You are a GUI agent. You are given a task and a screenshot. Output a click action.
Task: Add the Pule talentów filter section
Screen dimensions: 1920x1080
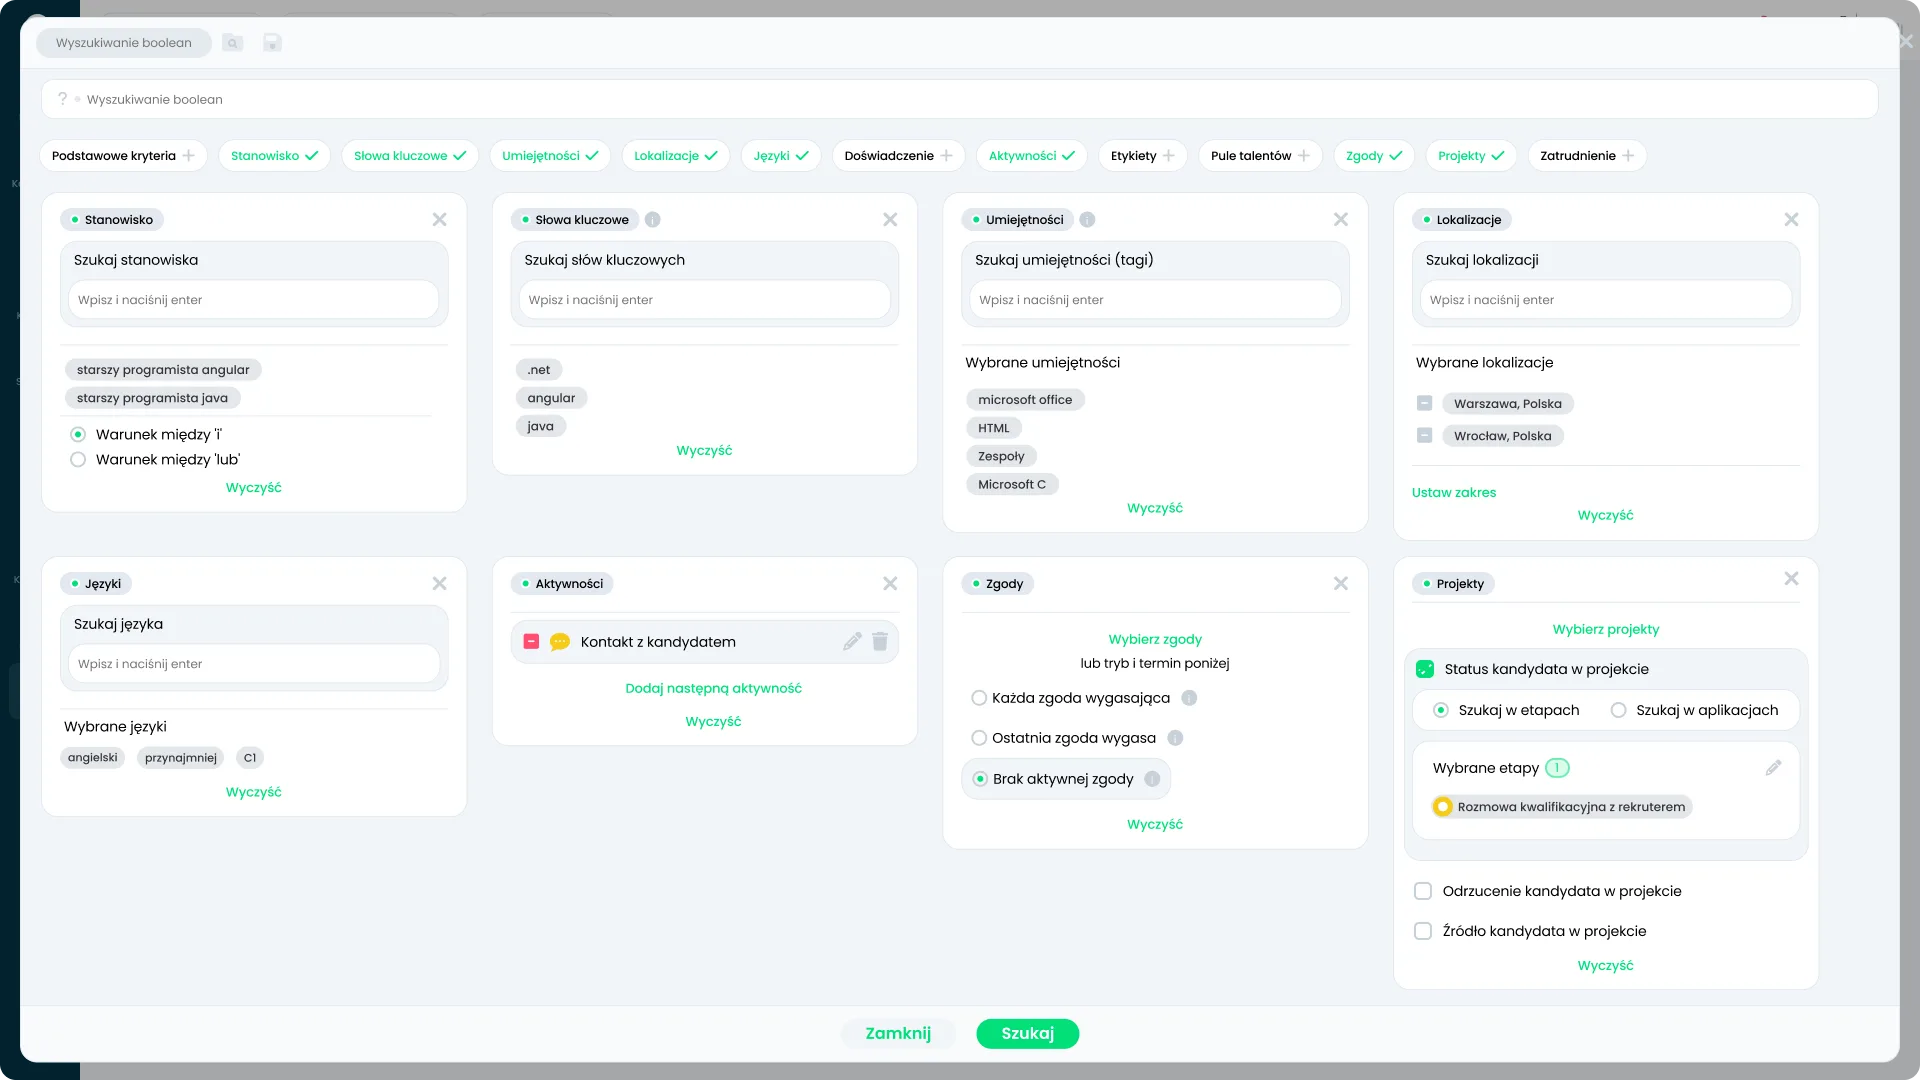(x=1260, y=156)
